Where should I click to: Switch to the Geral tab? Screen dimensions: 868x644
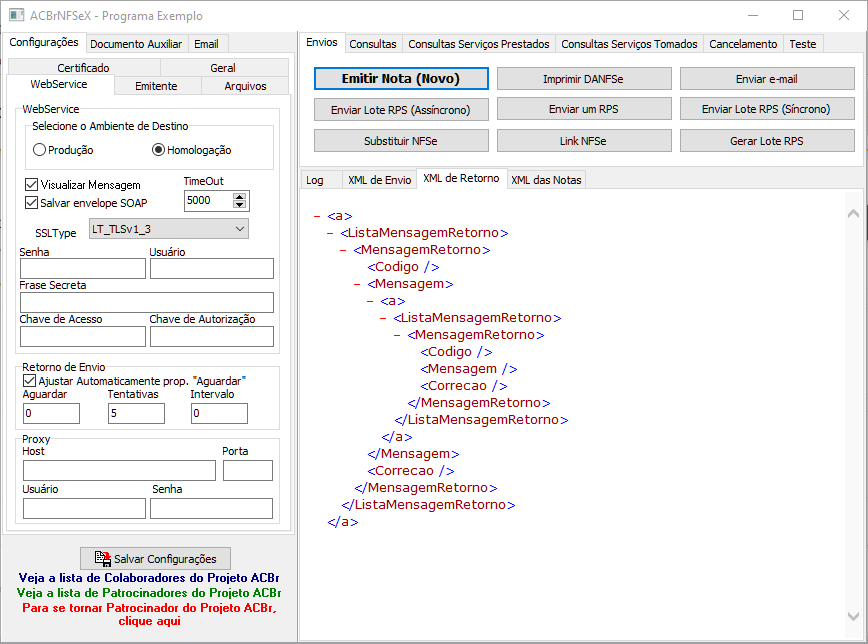pos(223,68)
